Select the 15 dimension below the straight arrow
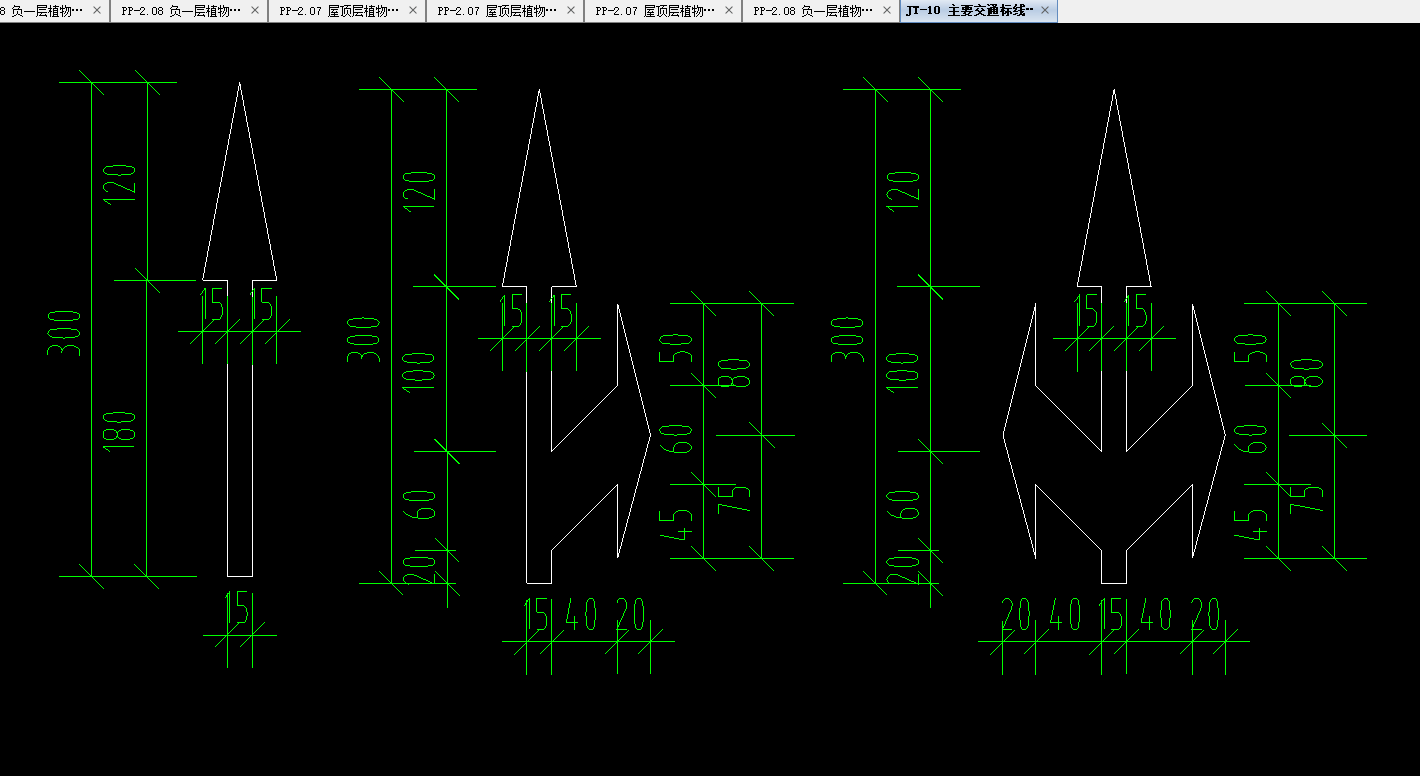The image size is (1420, 776). pos(236,608)
